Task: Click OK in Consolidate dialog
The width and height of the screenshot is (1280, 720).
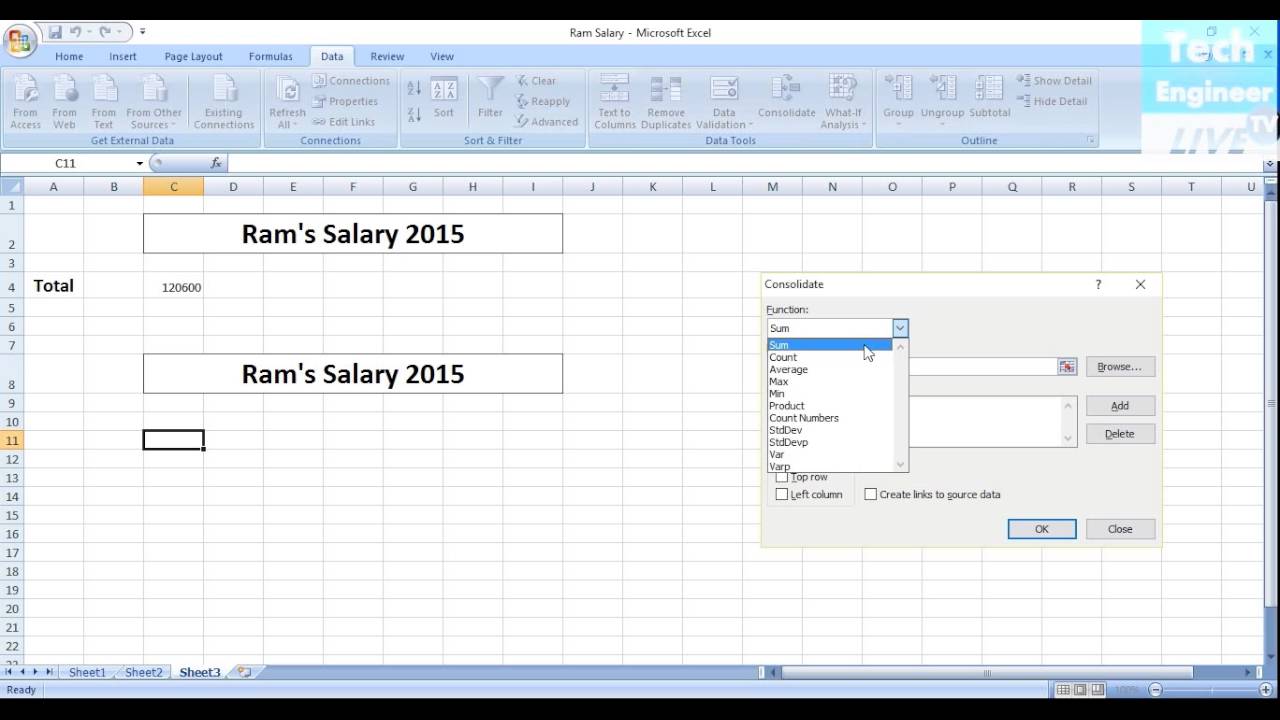Action: 1042,529
